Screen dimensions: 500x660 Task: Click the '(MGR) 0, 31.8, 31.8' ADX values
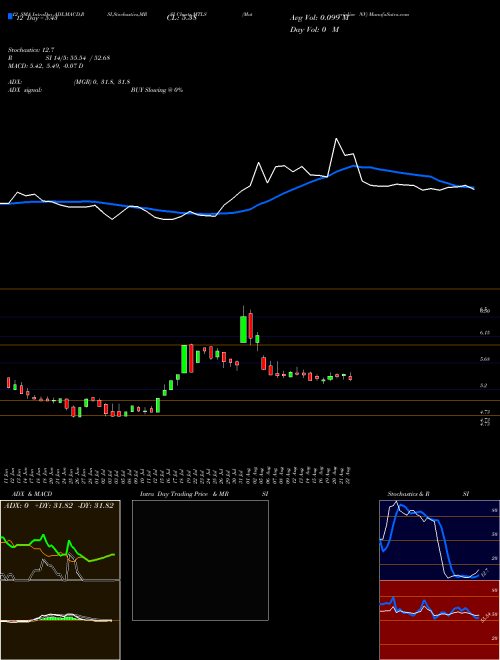pyautogui.click(x=102, y=82)
